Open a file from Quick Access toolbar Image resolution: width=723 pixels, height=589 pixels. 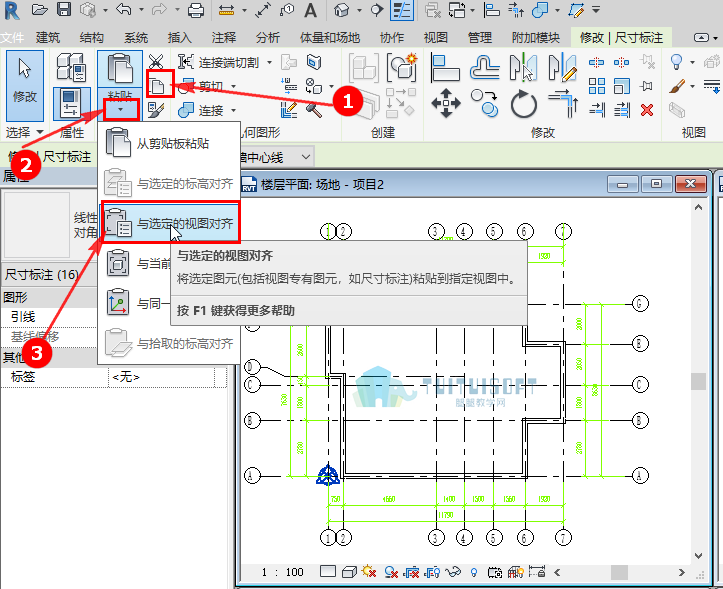(x=40, y=10)
